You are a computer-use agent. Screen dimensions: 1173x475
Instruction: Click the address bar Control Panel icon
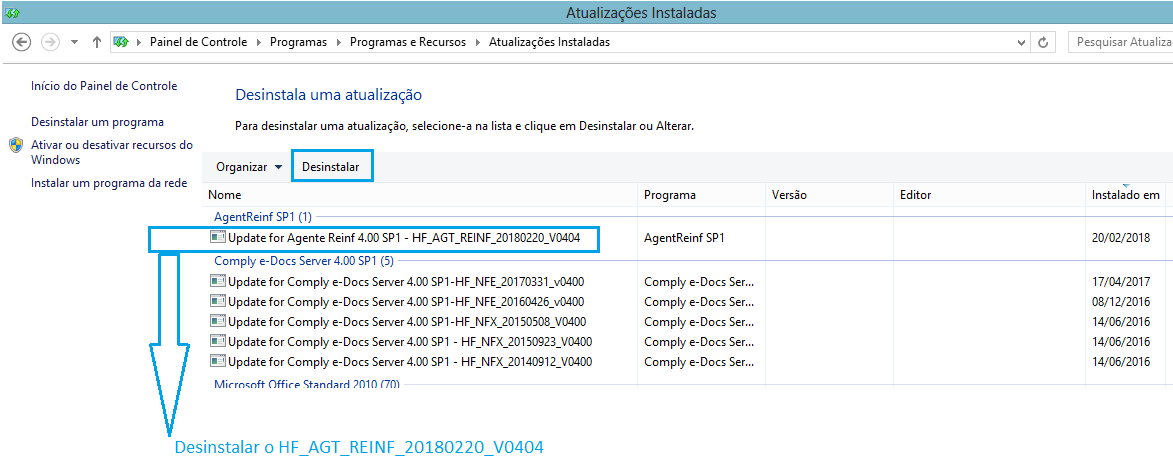click(121, 43)
